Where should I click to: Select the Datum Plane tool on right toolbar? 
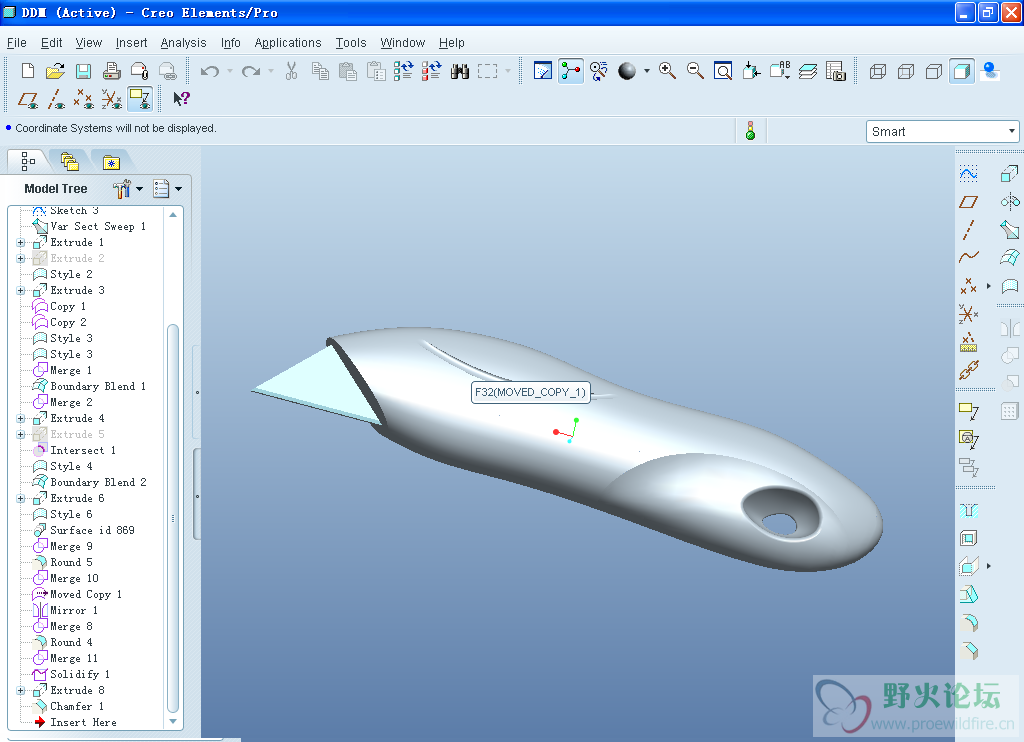(x=968, y=202)
